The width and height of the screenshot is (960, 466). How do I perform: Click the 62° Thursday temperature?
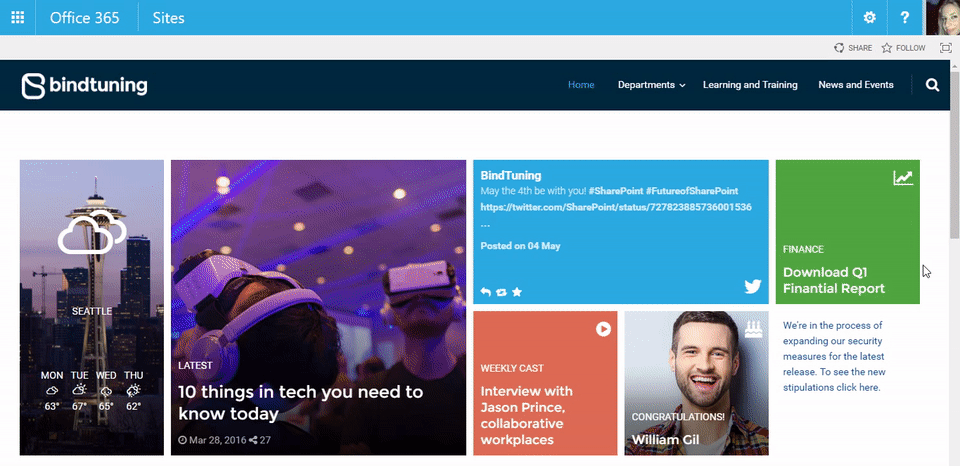(x=133, y=406)
